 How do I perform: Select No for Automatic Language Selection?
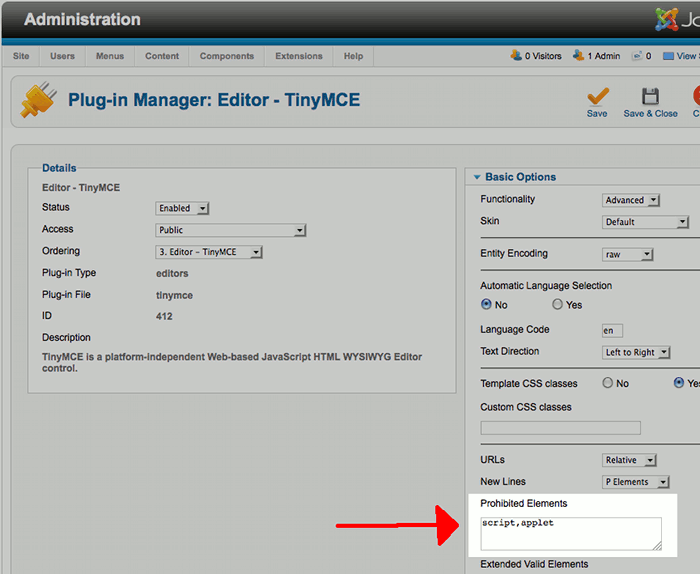487,305
